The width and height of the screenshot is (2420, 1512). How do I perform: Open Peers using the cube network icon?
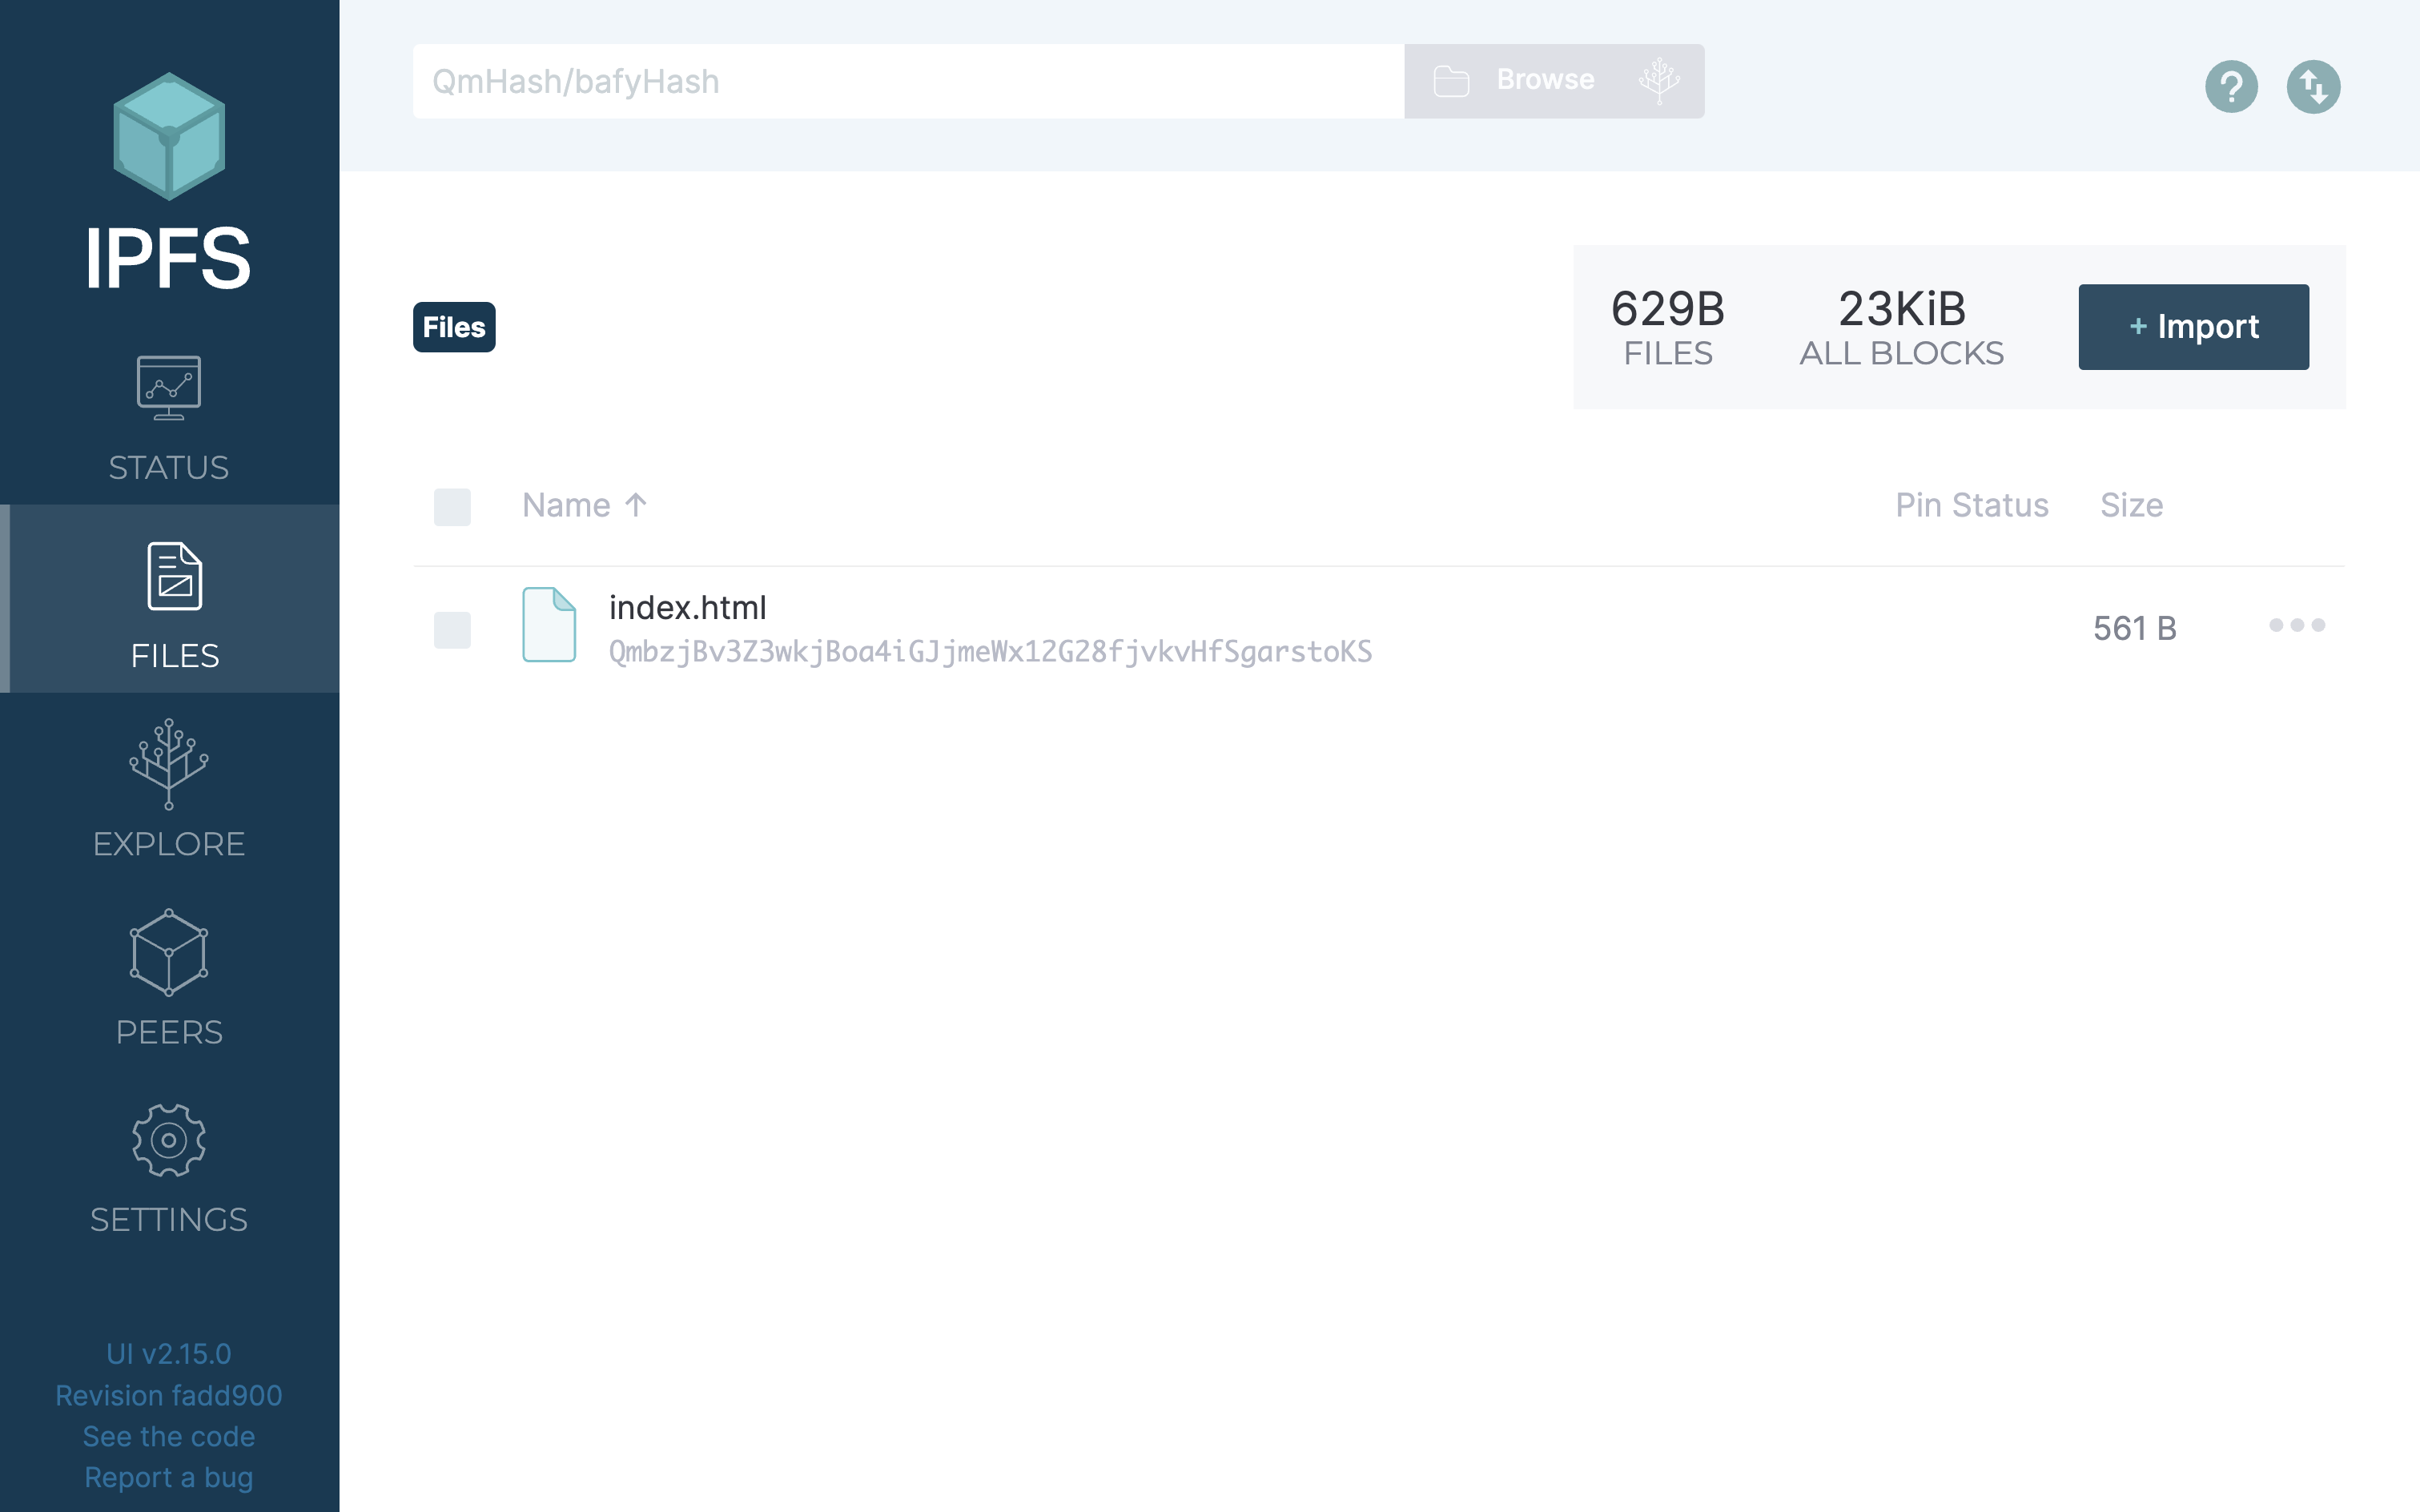pos(168,952)
